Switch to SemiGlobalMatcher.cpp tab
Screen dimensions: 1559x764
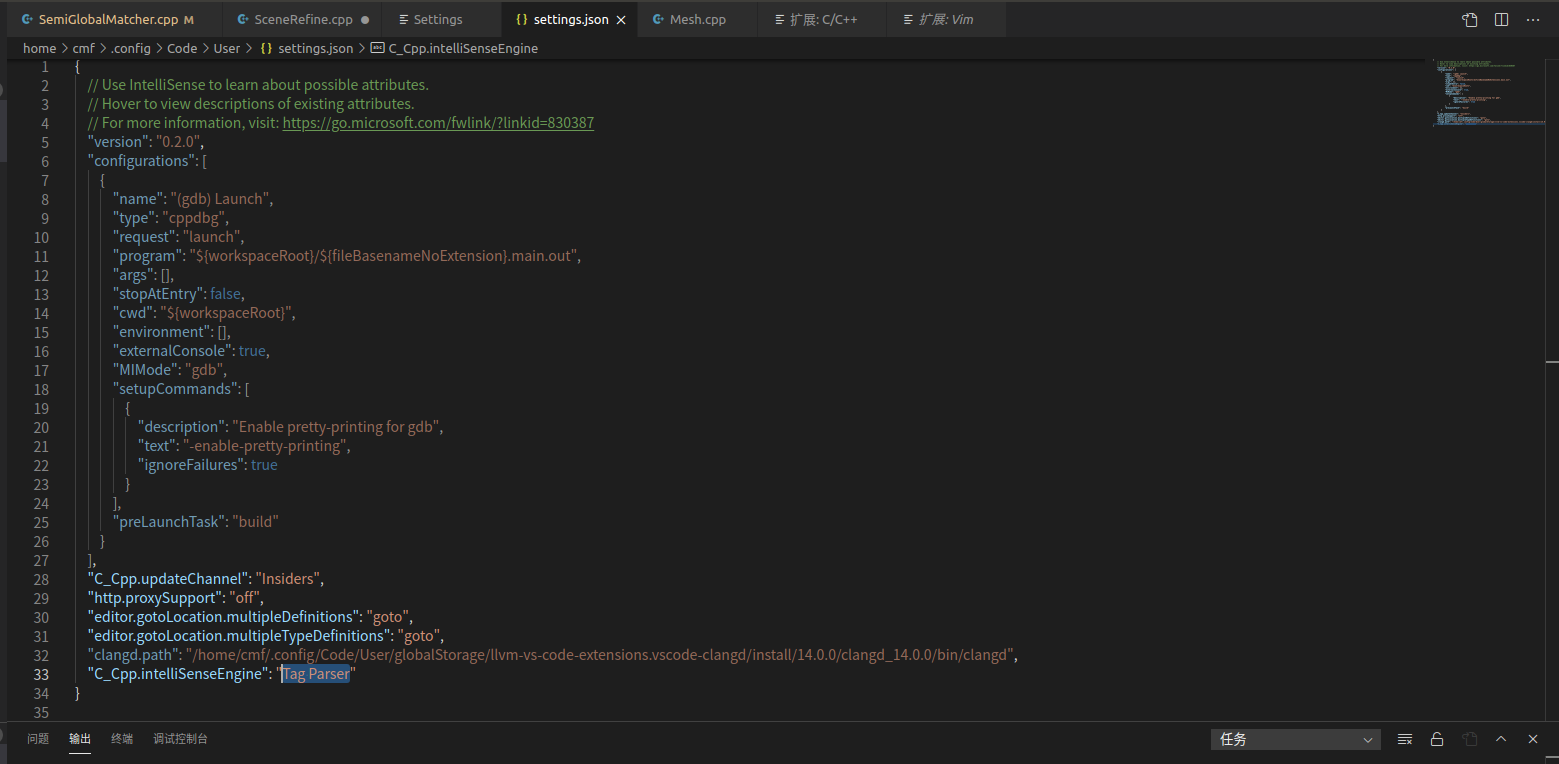(109, 20)
